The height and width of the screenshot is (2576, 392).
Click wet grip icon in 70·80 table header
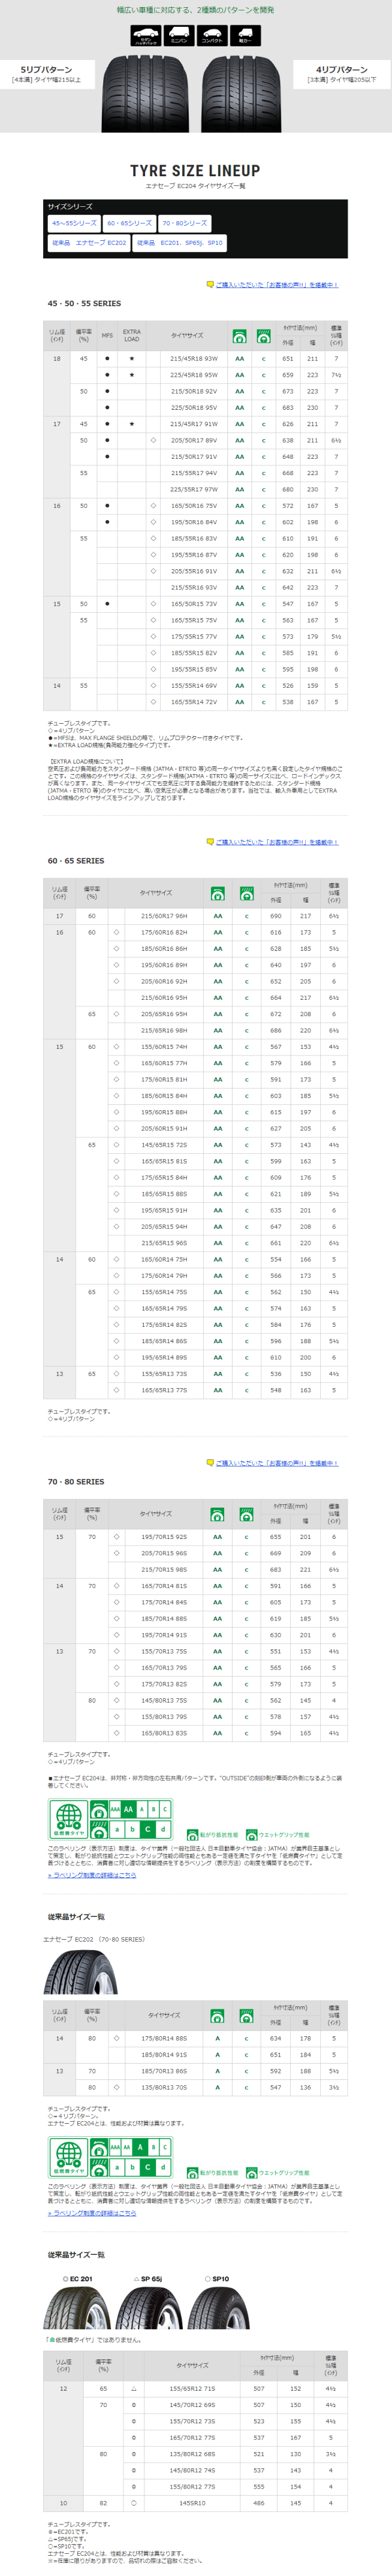click(246, 1514)
